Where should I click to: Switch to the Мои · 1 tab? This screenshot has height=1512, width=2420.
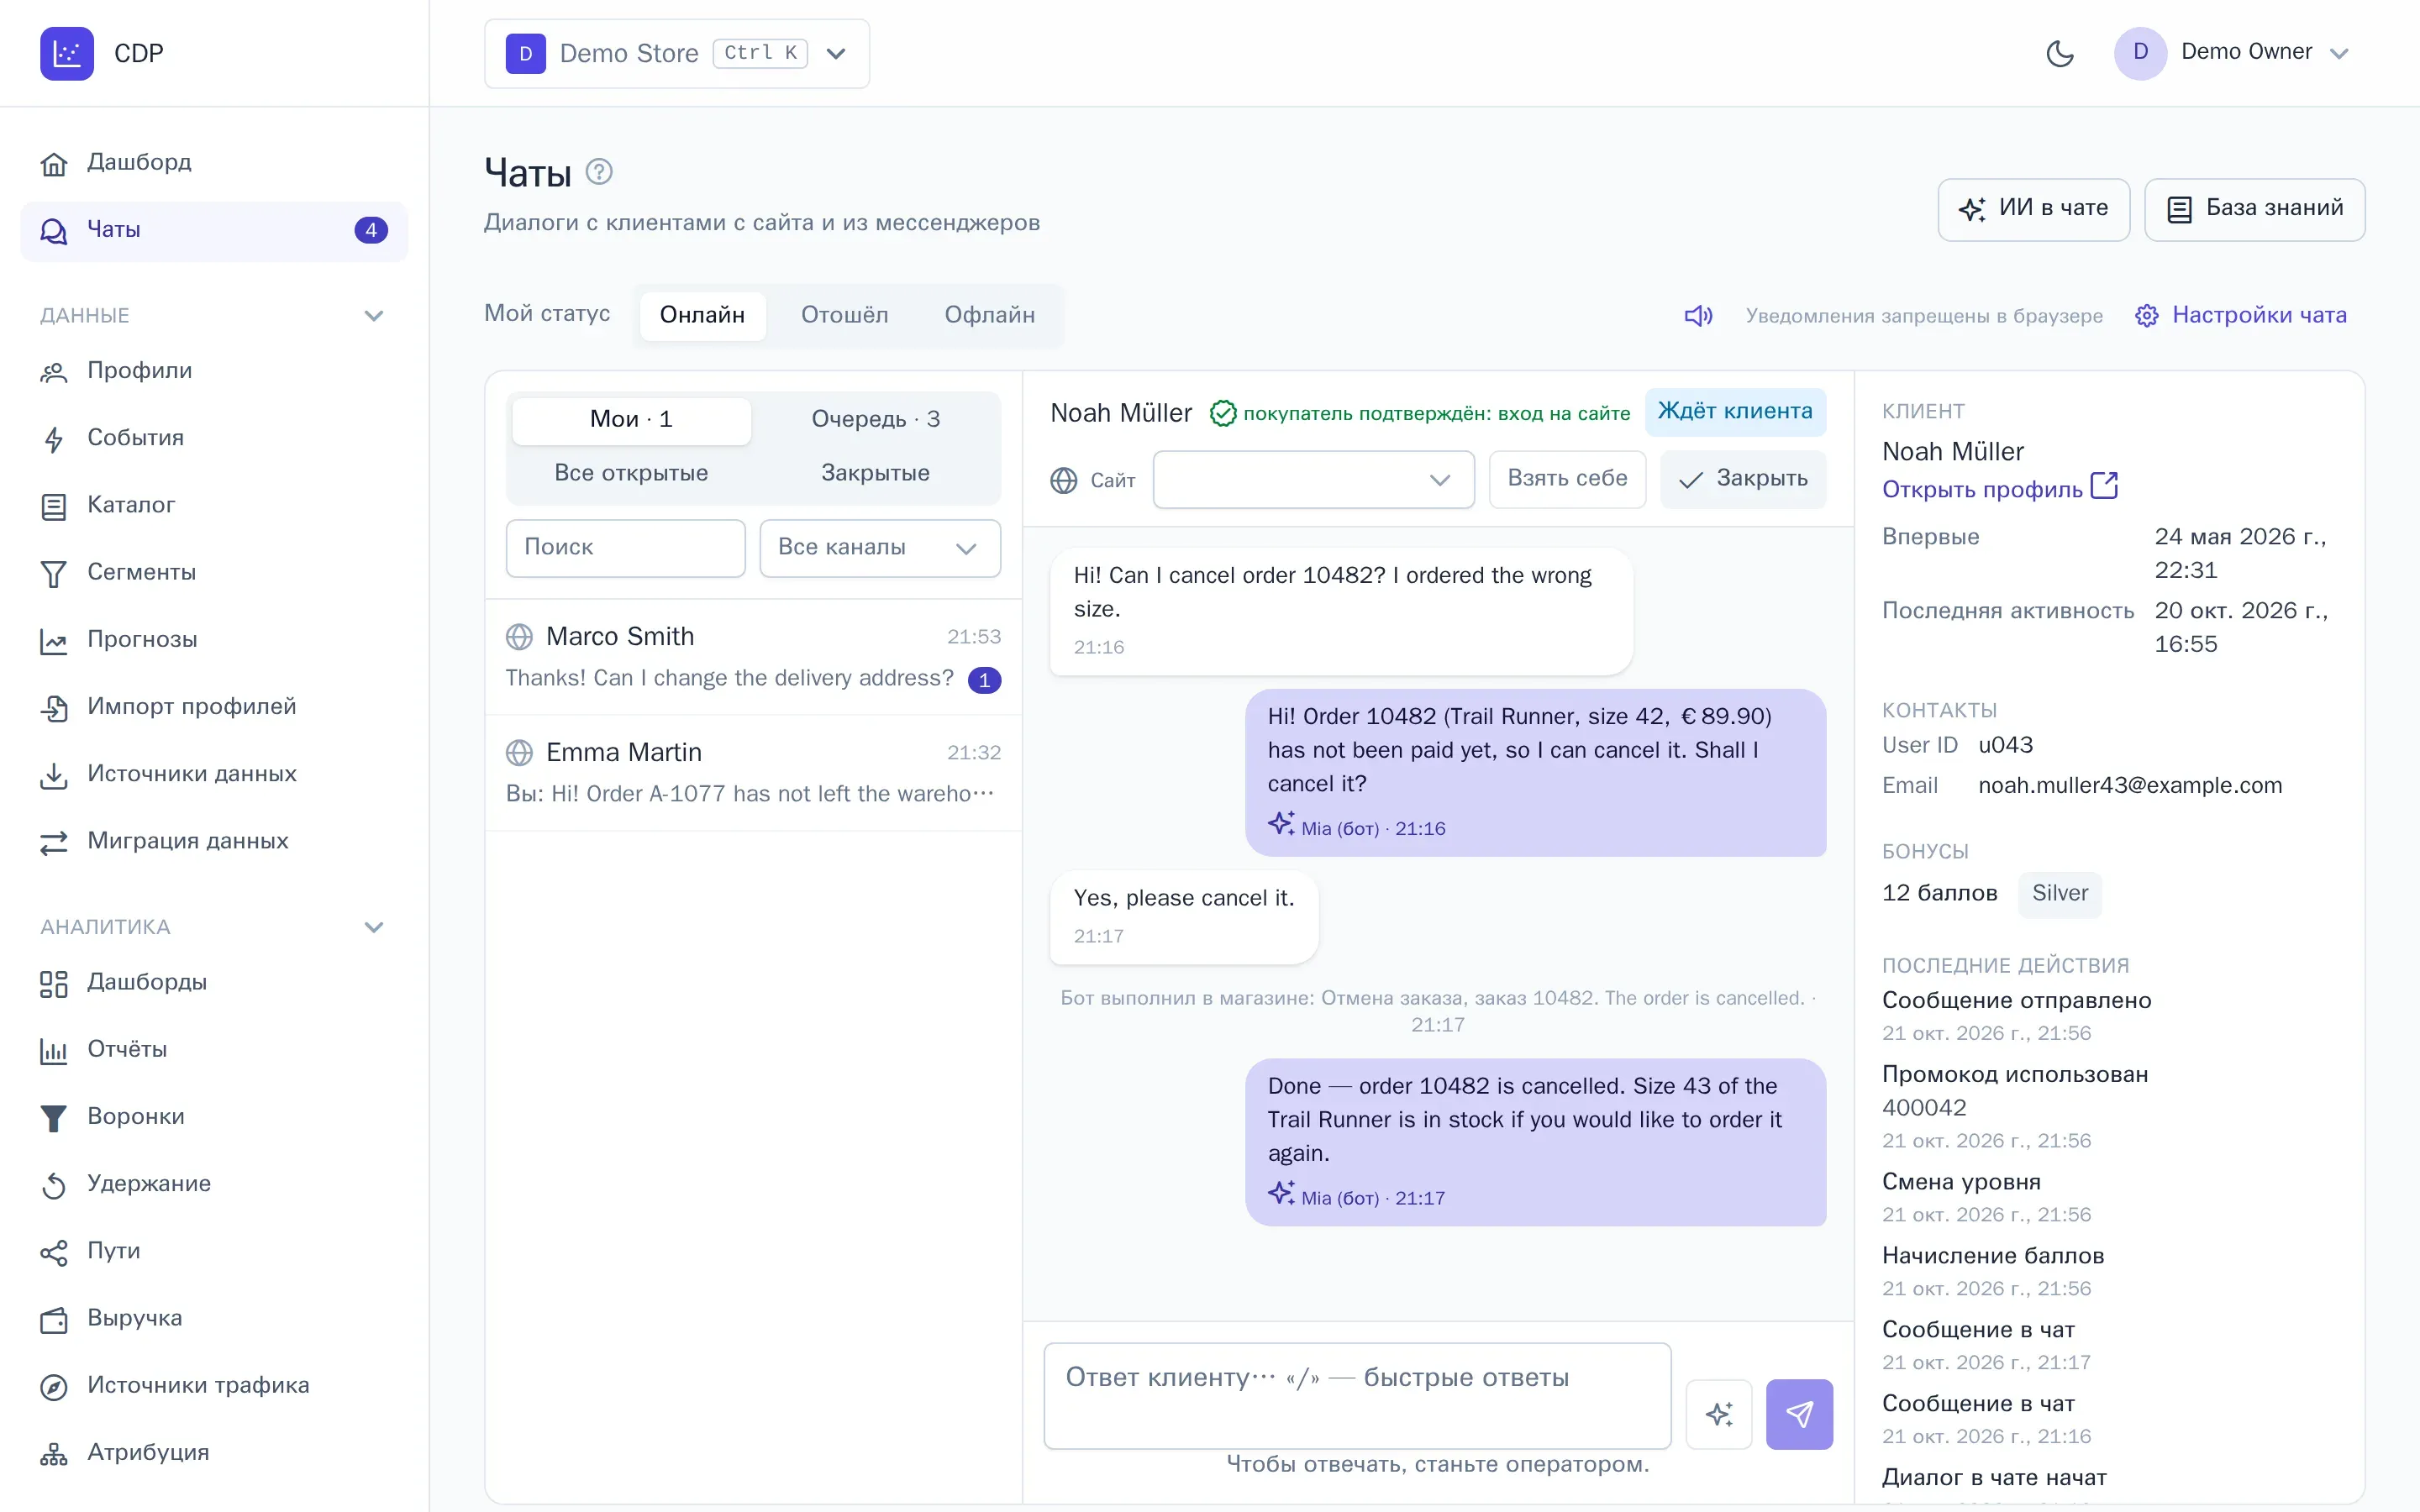point(631,420)
